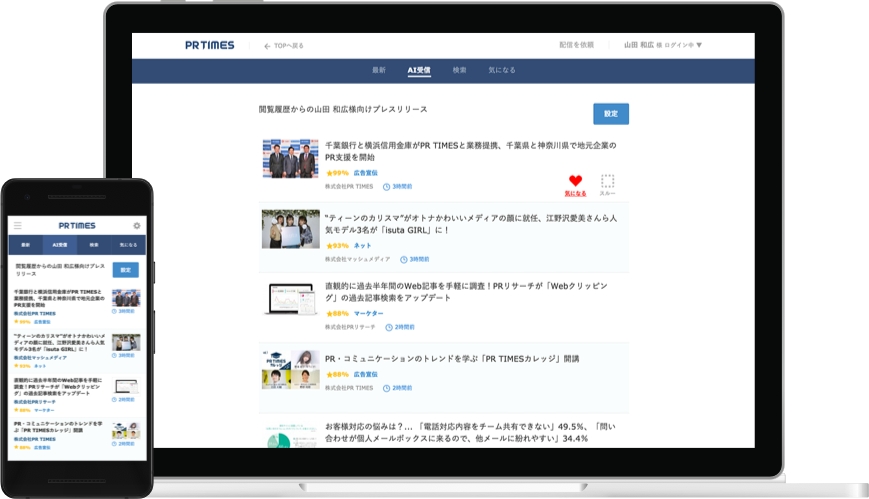
Task: Click the マーケター category tag on the laptop
Action: tap(369, 314)
